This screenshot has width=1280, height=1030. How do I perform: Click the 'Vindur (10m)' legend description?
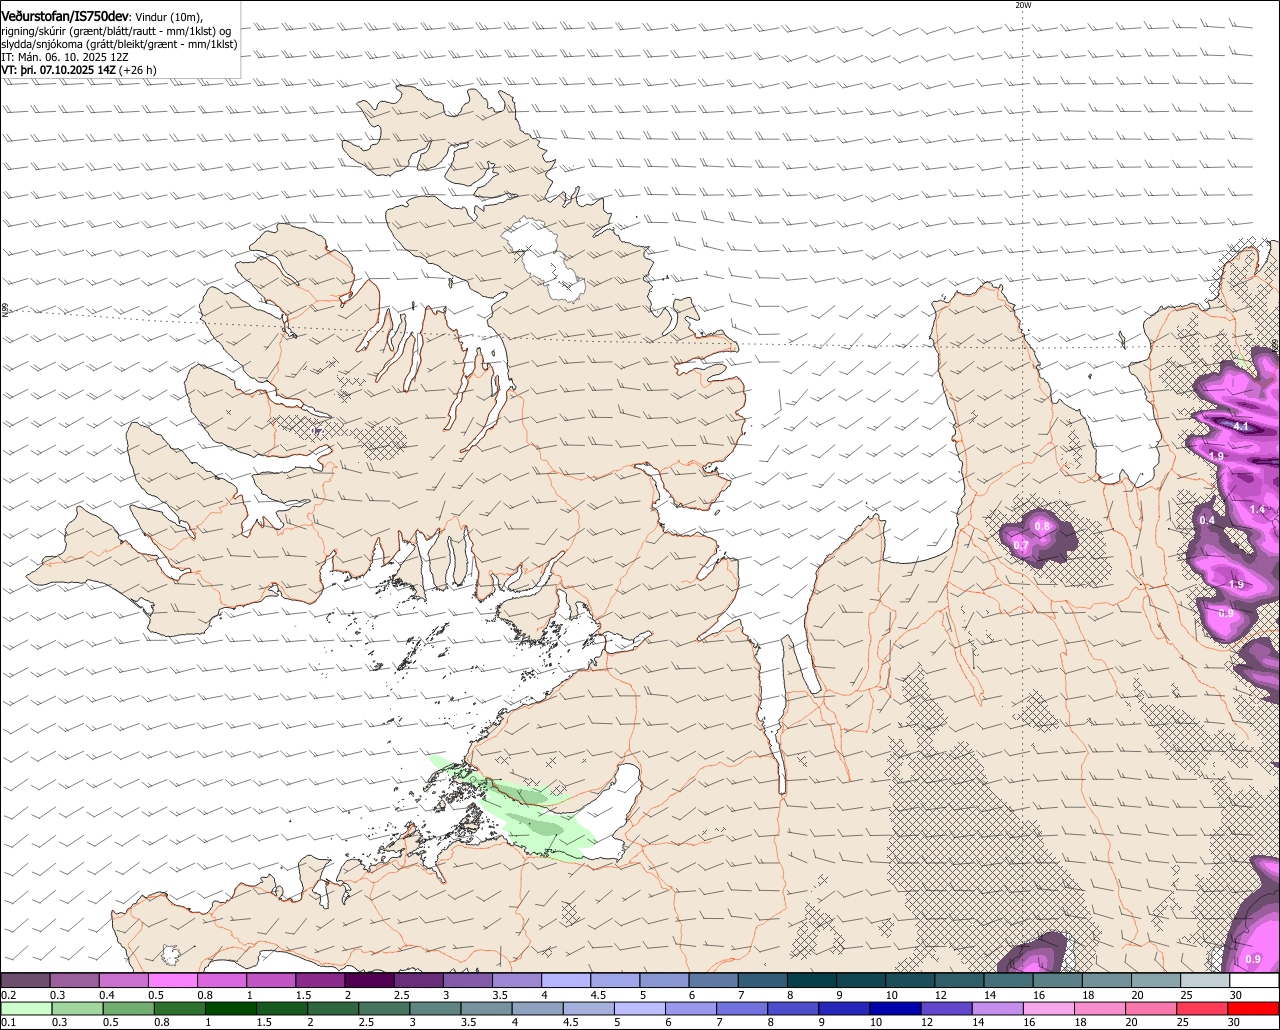pos(169,18)
